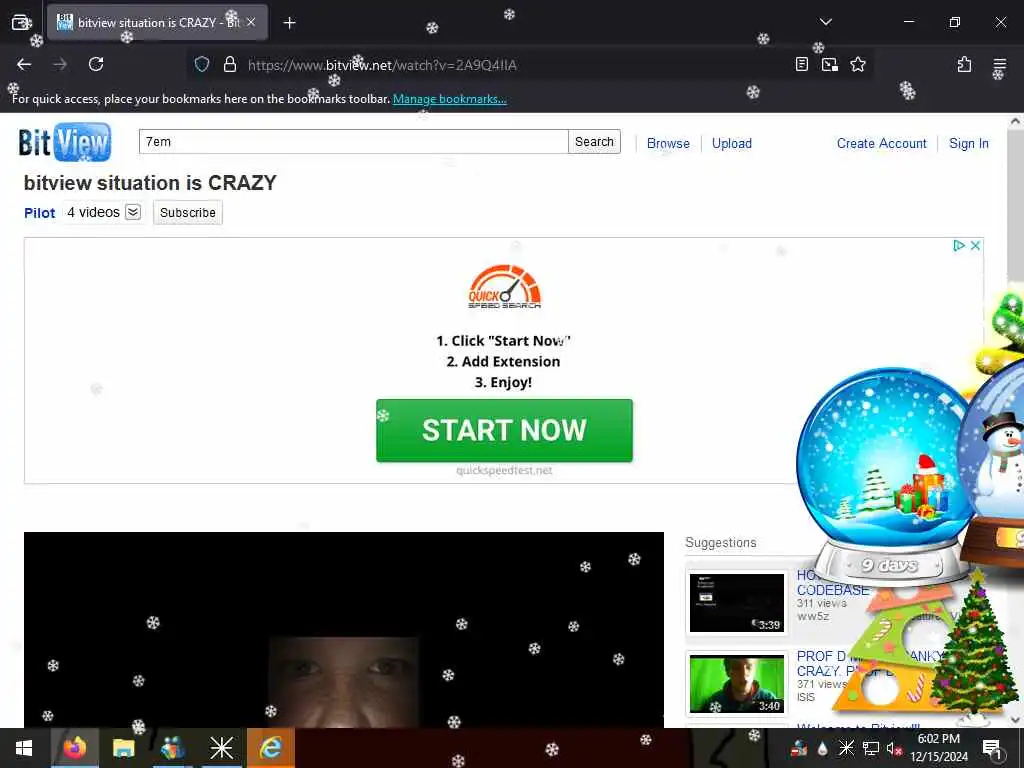Open AdChoices triangle icon on ad
The height and width of the screenshot is (768, 1024).
click(x=959, y=246)
